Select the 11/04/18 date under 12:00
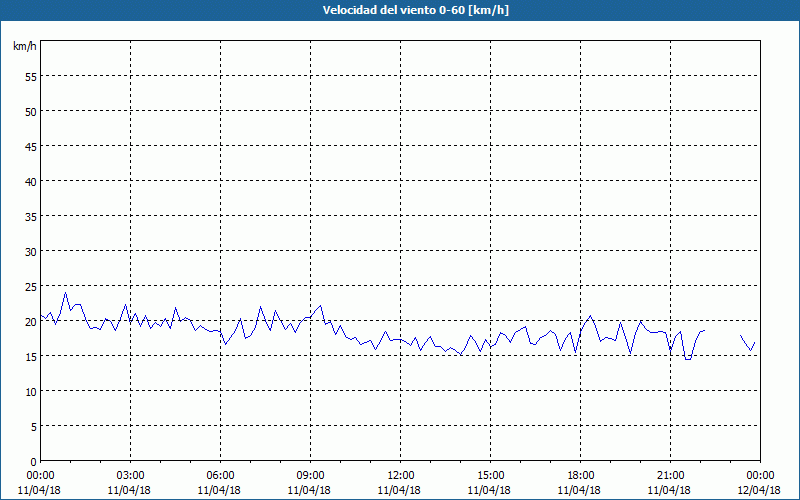 (x=399, y=490)
